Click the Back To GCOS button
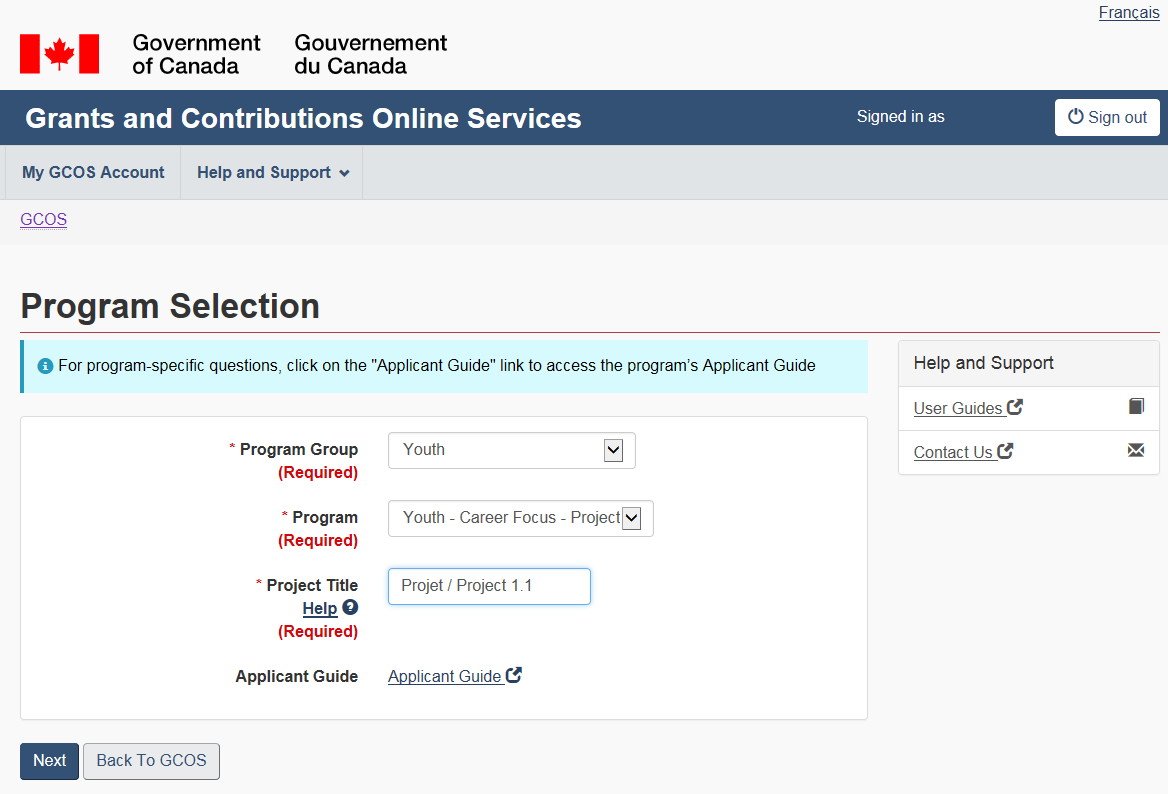This screenshot has width=1168, height=794. tap(151, 761)
